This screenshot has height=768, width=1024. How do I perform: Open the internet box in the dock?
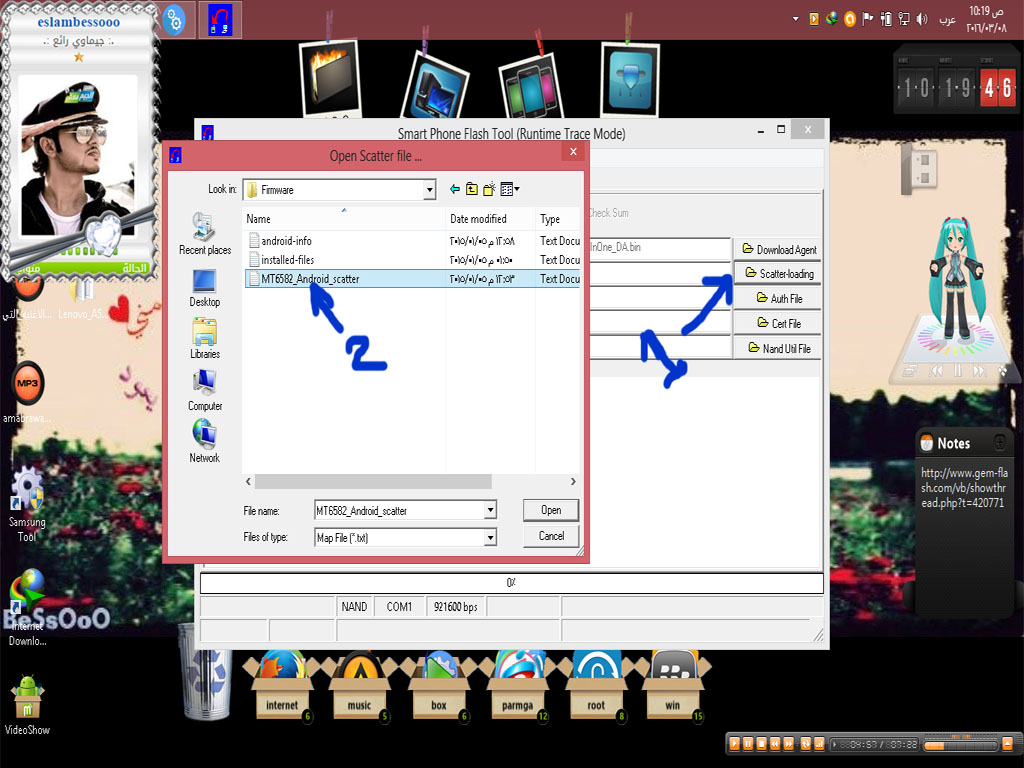coord(281,686)
